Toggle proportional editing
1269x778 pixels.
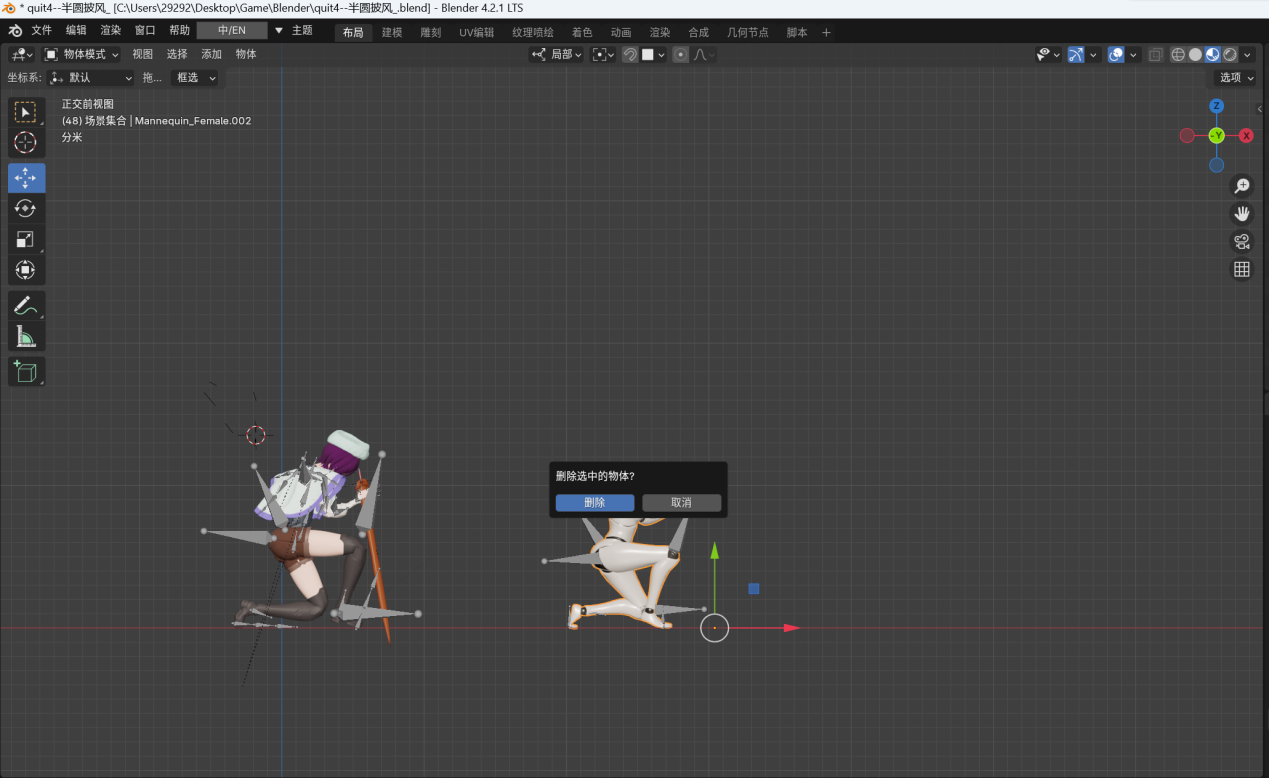click(681, 54)
